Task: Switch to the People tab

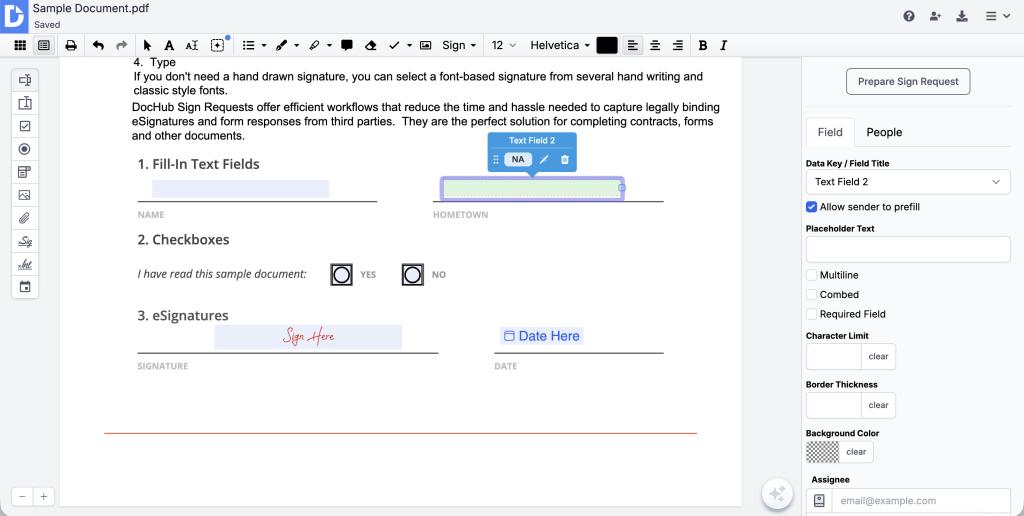Action: (884, 132)
